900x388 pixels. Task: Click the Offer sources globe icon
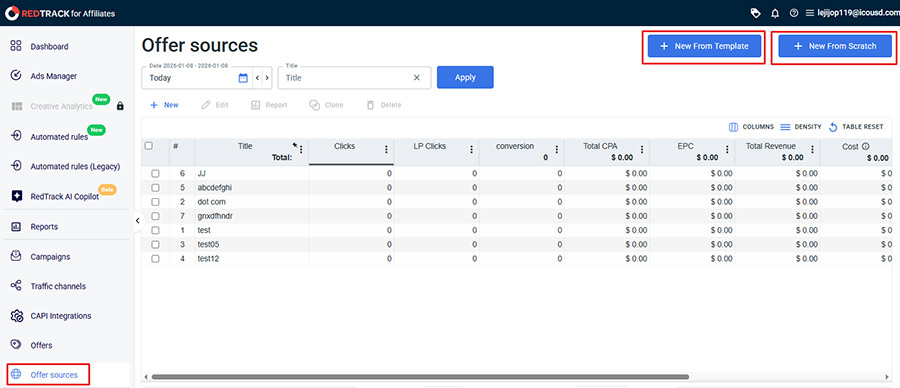tap(16, 375)
